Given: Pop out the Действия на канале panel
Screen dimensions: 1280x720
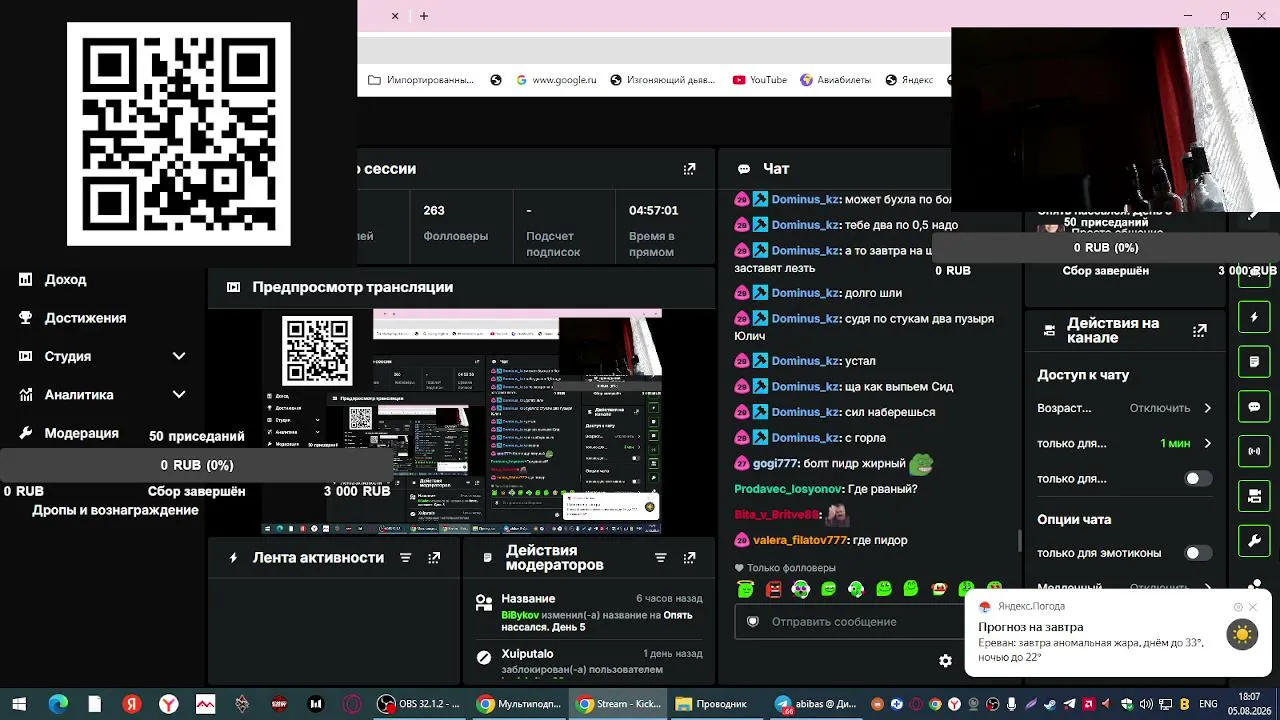Looking at the screenshot, I should tap(1200, 331).
